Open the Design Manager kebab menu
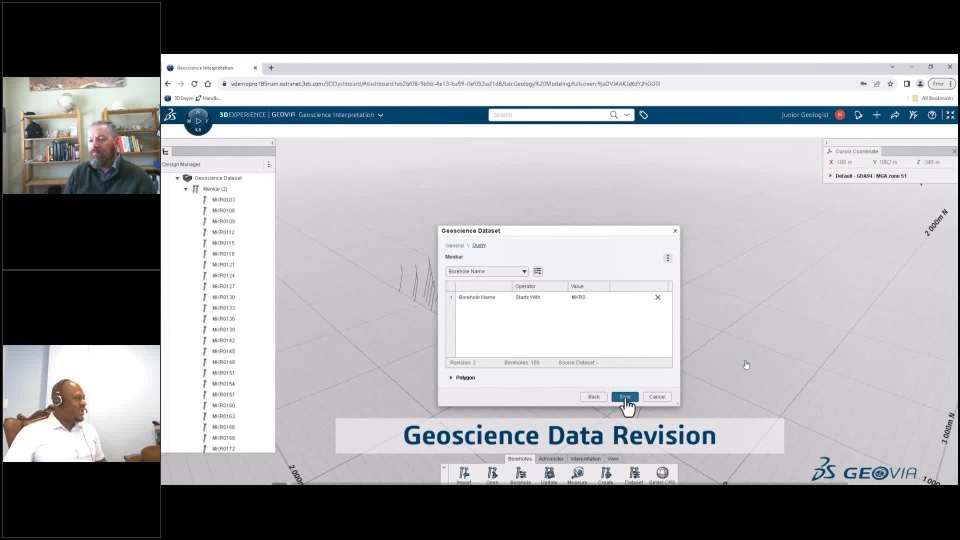 (268, 164)
